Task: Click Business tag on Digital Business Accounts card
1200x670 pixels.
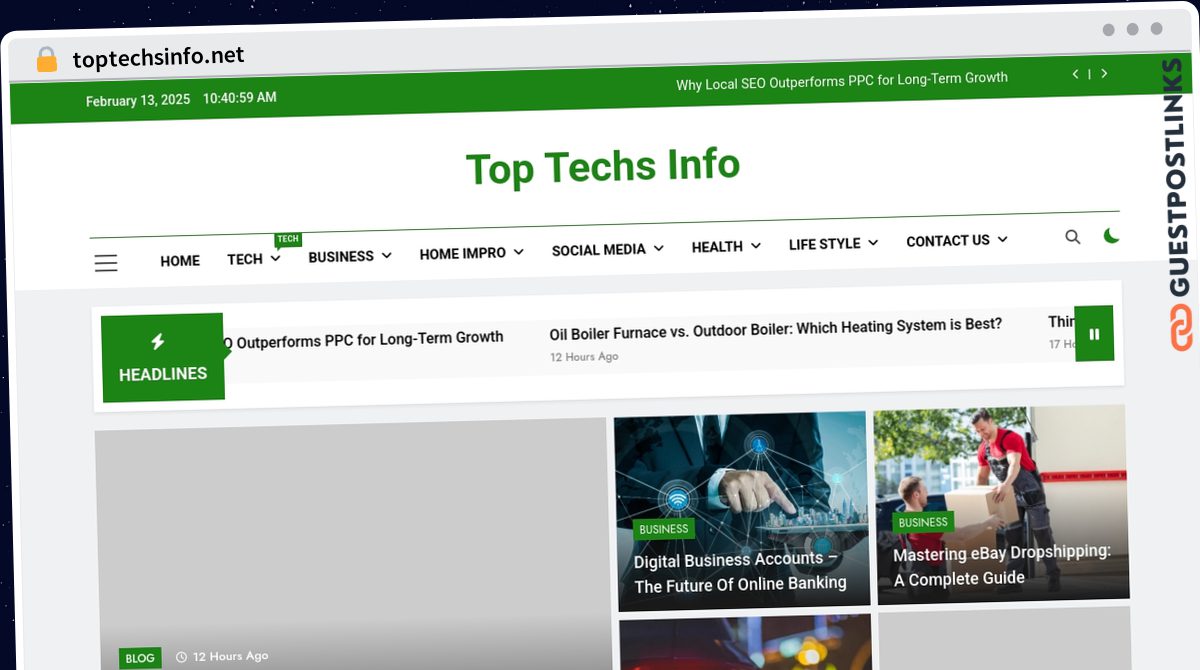Action: pos(664,529)
